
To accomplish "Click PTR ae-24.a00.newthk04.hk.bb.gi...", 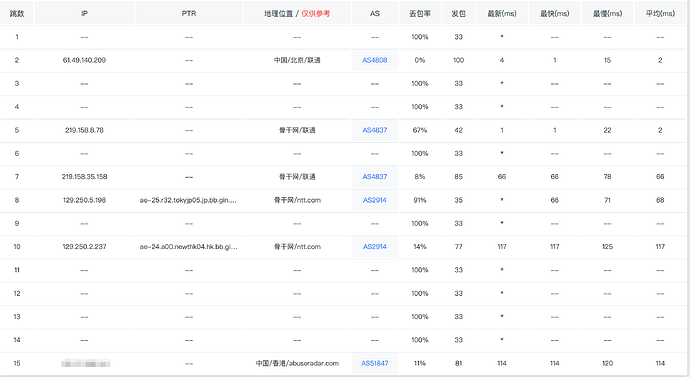I will pyautogui.click(x=188, y=247).
